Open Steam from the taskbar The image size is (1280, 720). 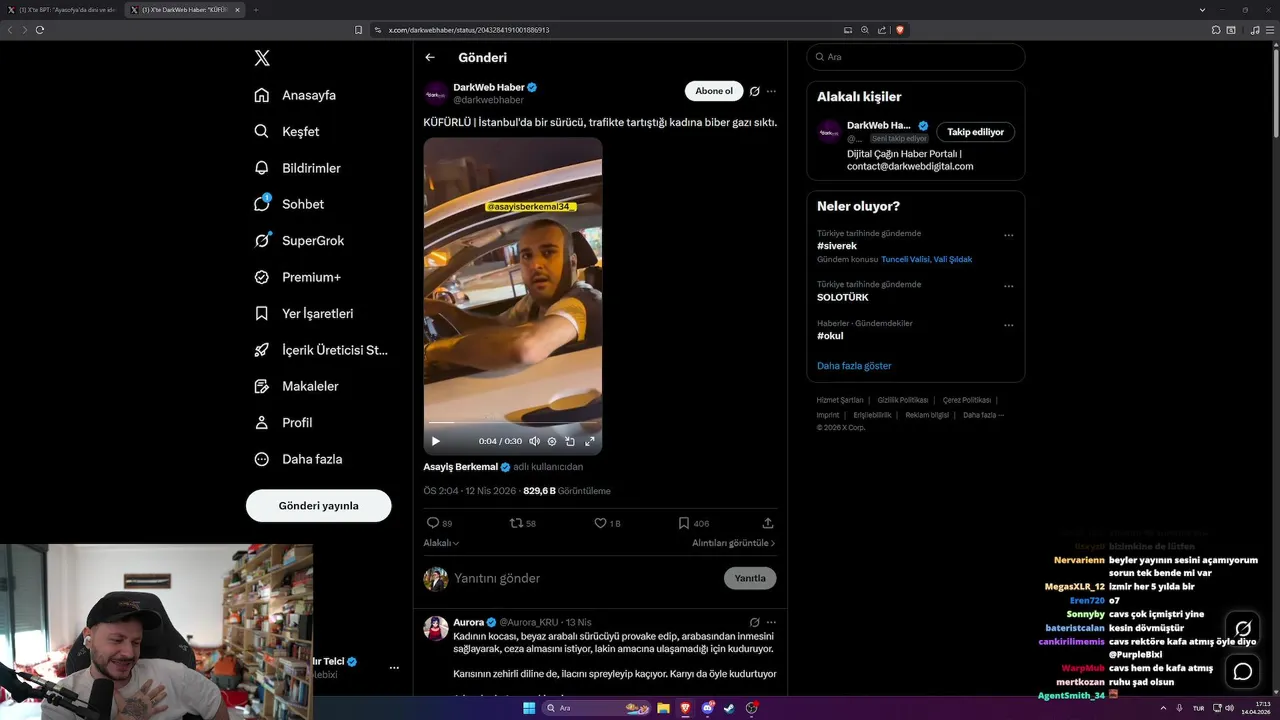(729, 708)
